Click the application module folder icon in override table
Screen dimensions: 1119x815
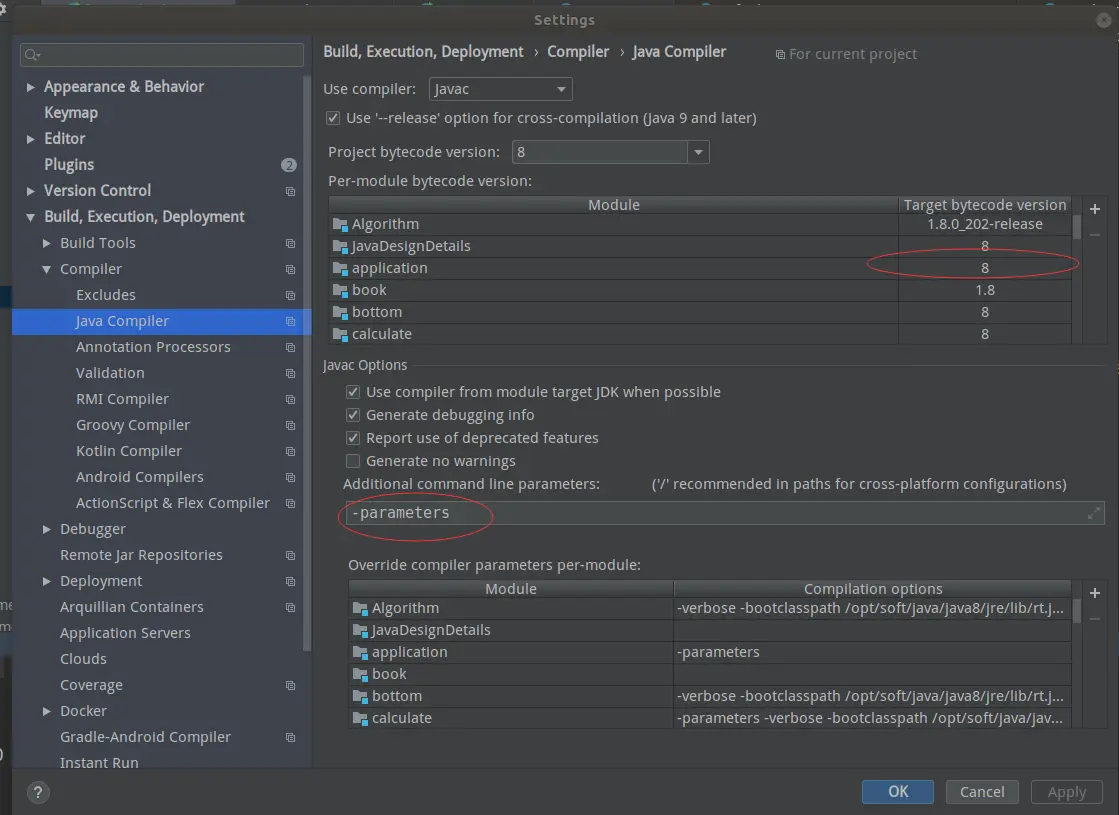coord(360,652)
